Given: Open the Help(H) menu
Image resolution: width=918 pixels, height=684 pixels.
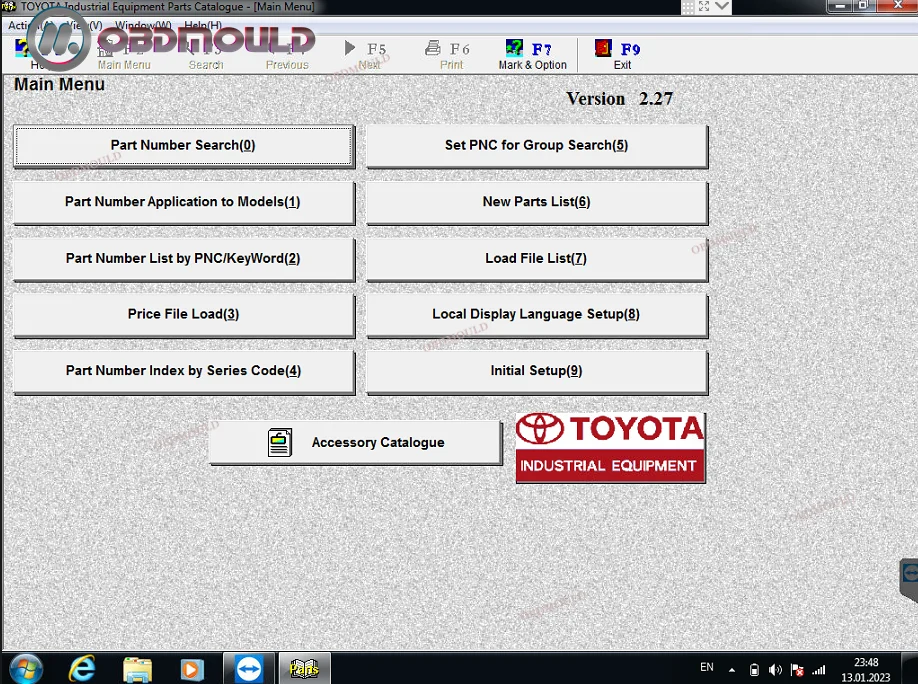Looking at the screenshot, I should [203, 25].
